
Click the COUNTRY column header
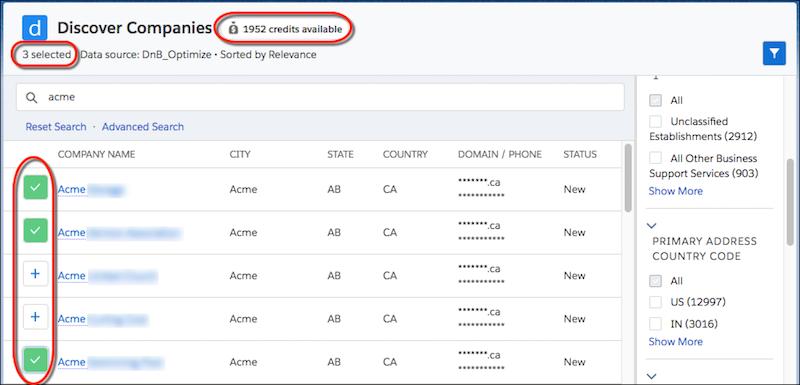pos(405,155)
